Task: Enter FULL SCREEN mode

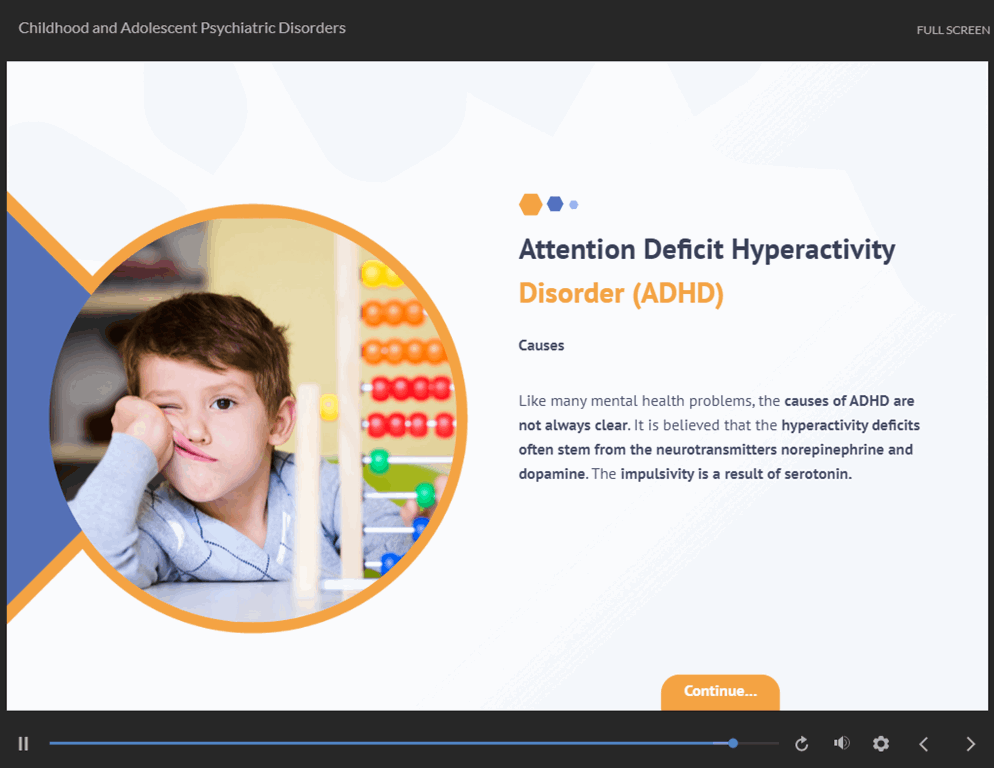Action: (953, 30)
